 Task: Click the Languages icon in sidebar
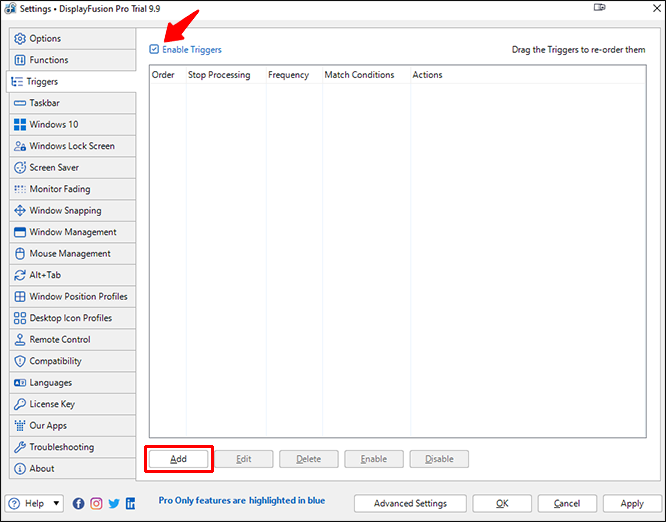[x=20, y=383]
